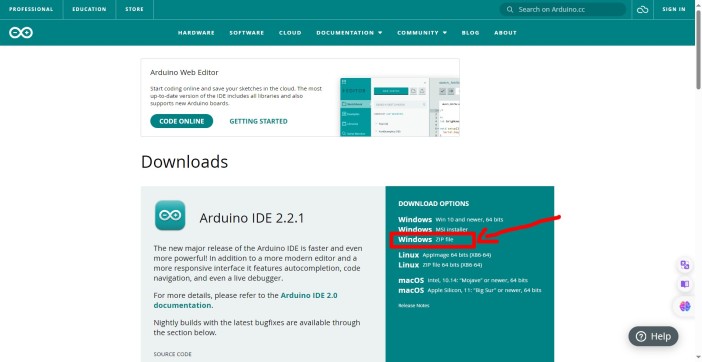Viewport: 702px width, 362px height.
Task: Click the colorful brain floating icon
Action: point(685,307)
